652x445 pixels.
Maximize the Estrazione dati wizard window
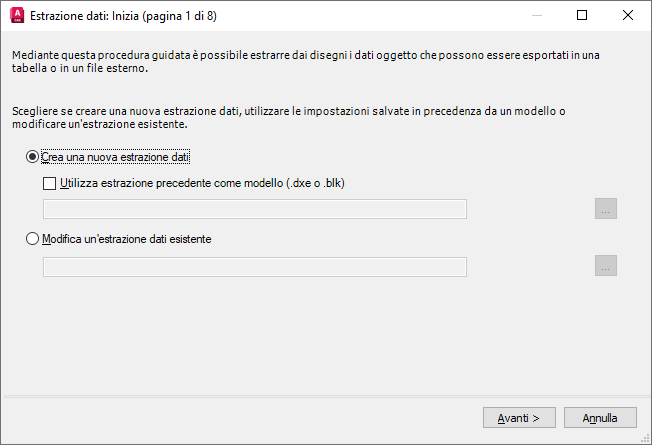(x=582, y=16)
